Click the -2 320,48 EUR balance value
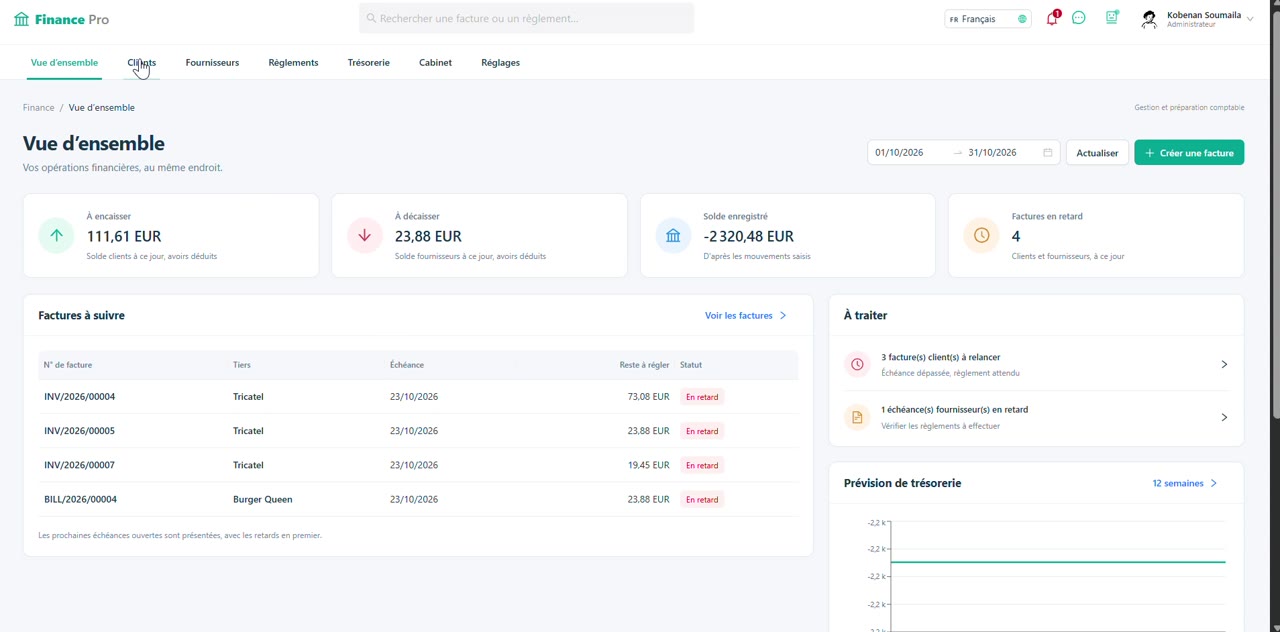Viewport: 1280px width, 632px height. coord(748,236)
